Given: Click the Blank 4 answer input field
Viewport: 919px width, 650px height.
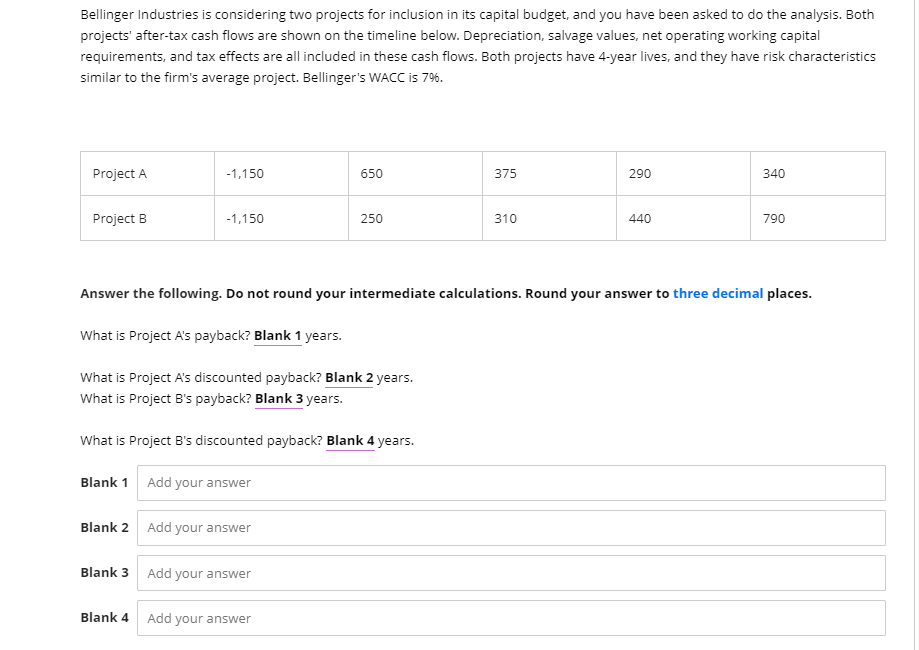Looking at the screenshot, I should 511,618.
